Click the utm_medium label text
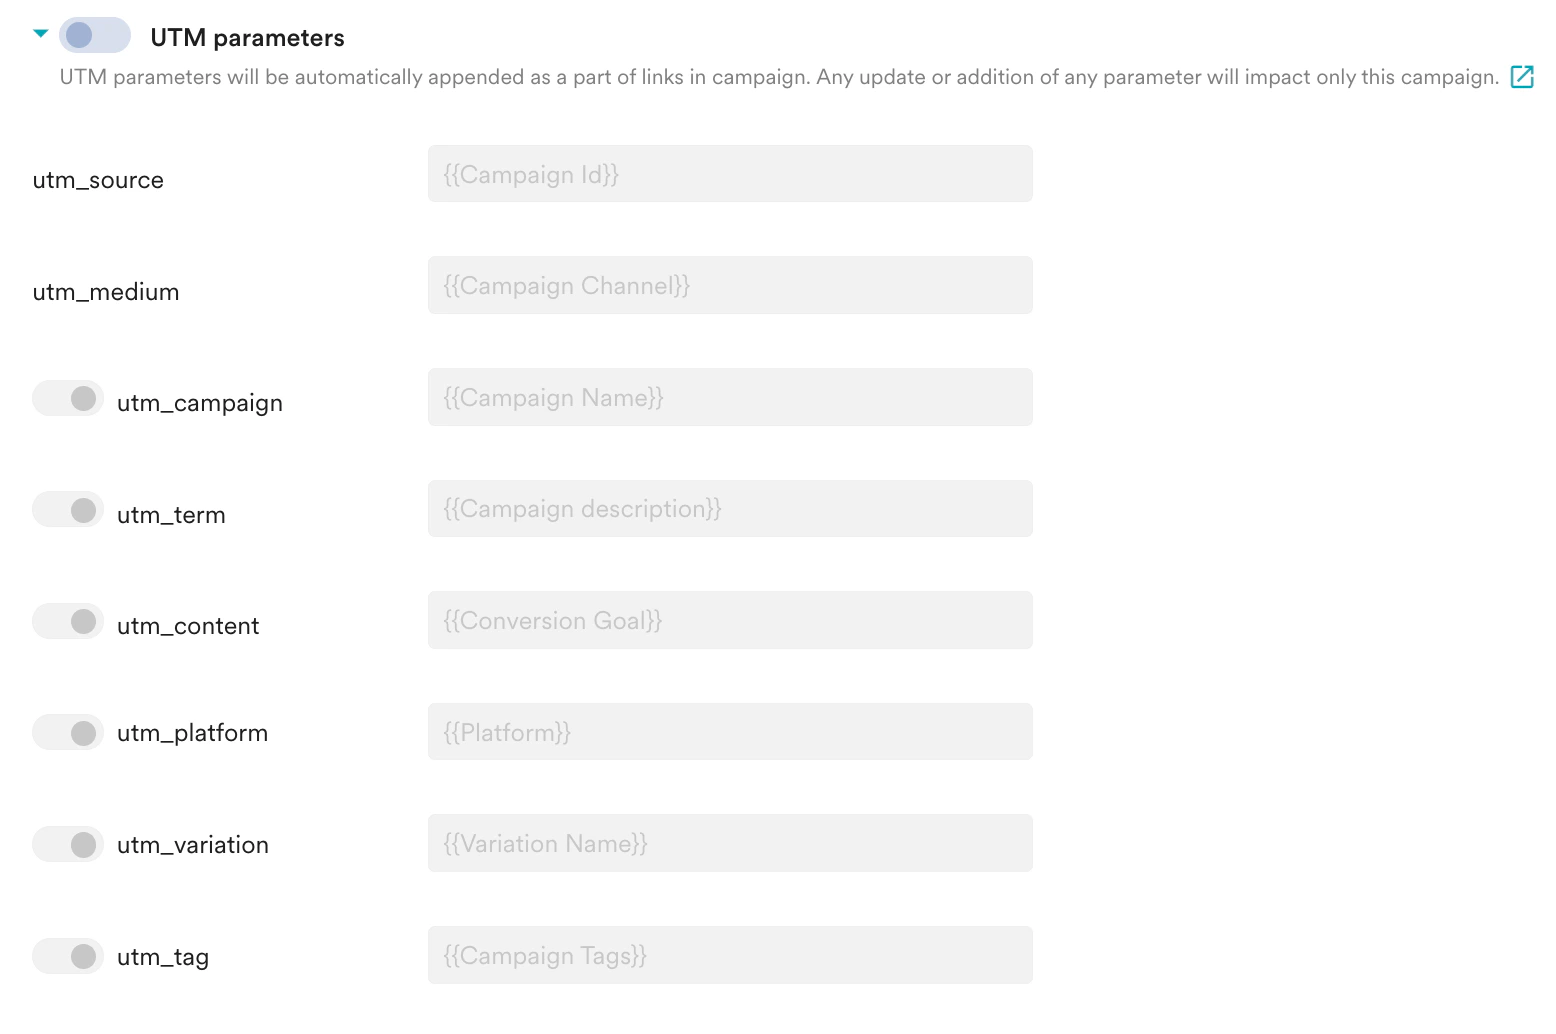Screen dimensions: 1556x1034 (105, 292)
